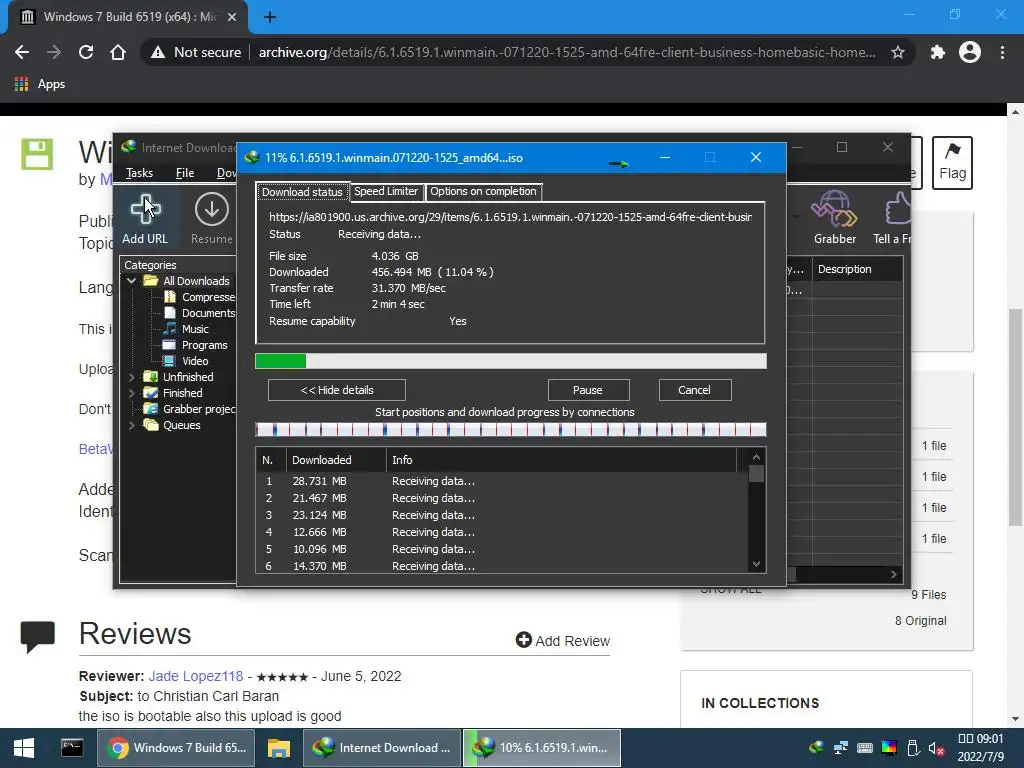Open the Chrome profile avatar icon
Viewport: 1024px width, 768px height.
pyautogui.click(x=970, y=52)
